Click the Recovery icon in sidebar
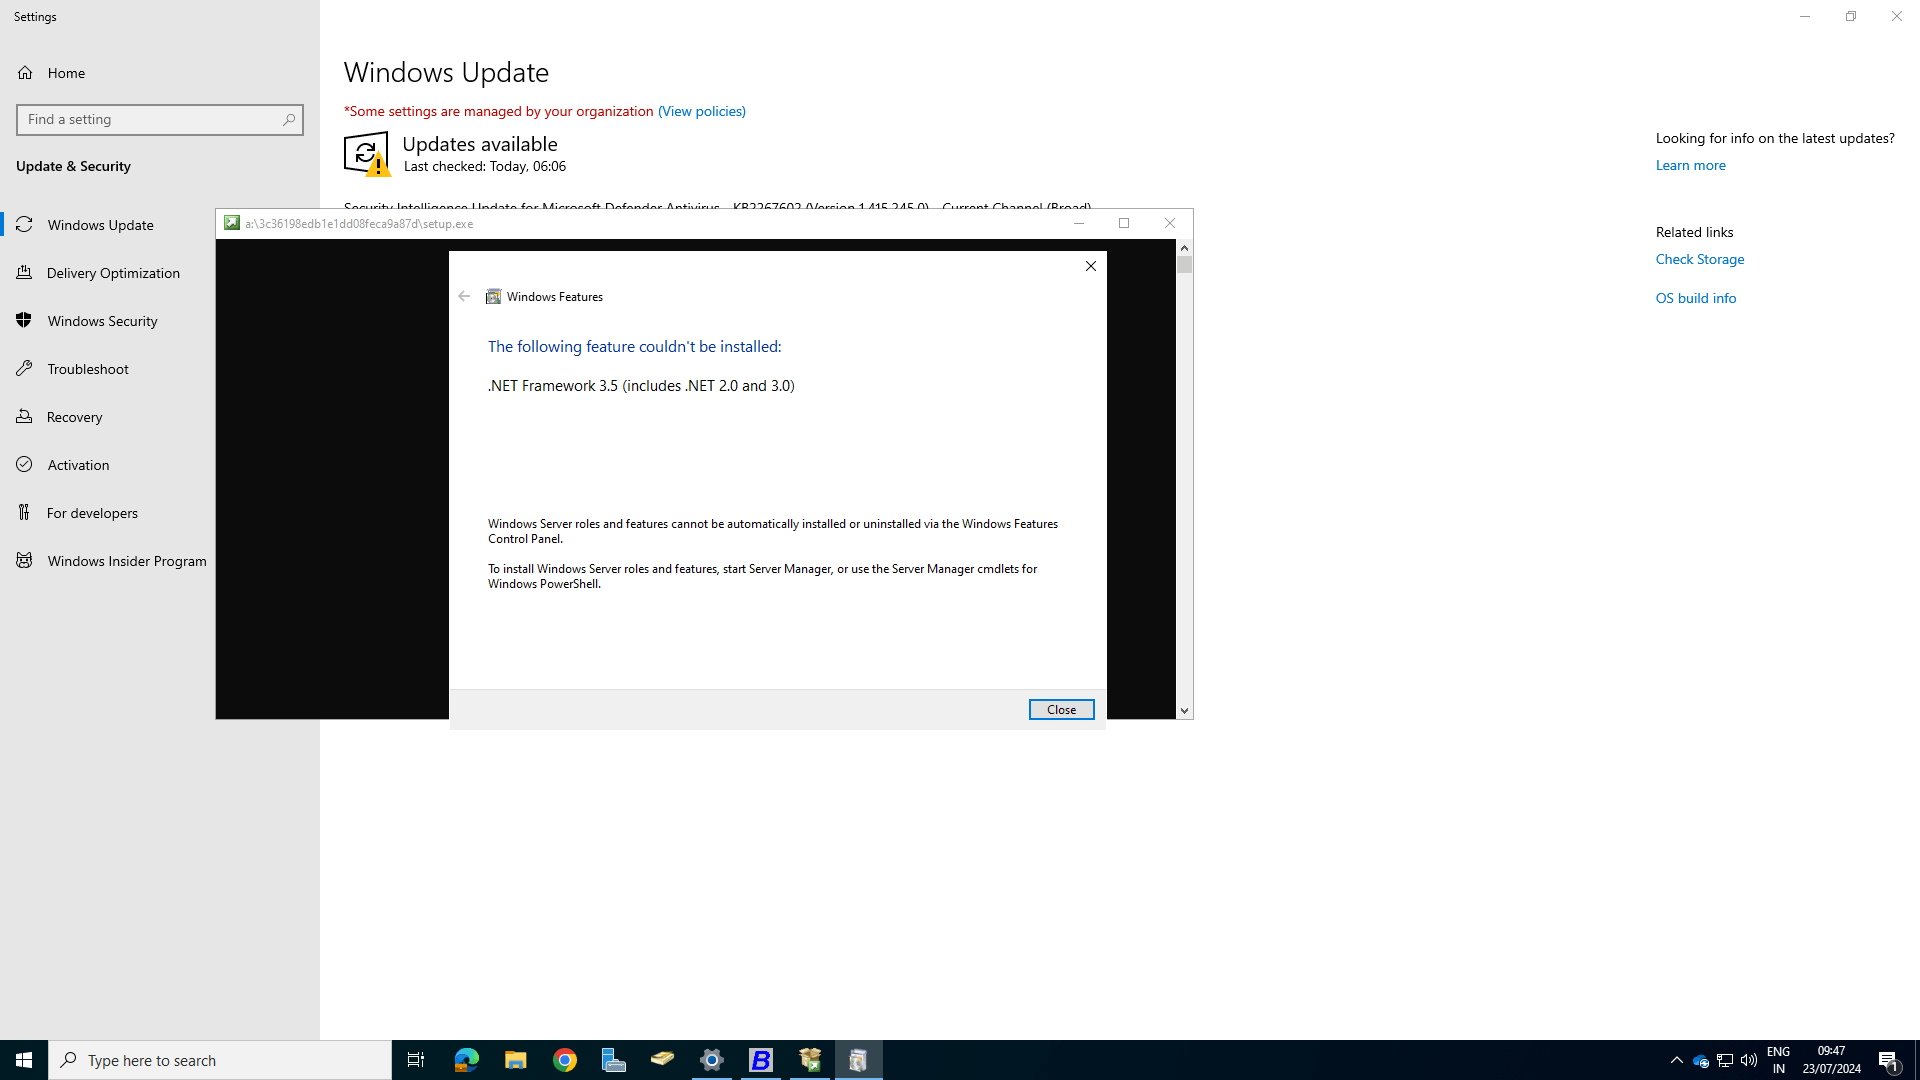The height and width of the screenshot is (1080, 1920). [x=25, y=416]
